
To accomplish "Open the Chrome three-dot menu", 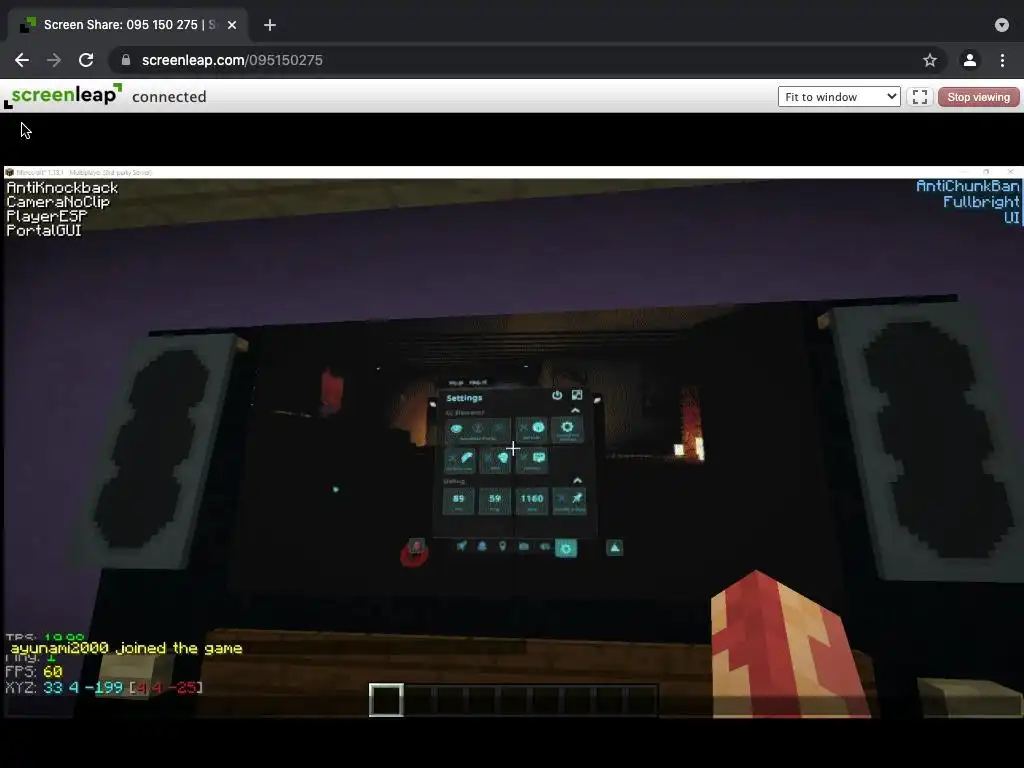I will tap(1002, 60).
